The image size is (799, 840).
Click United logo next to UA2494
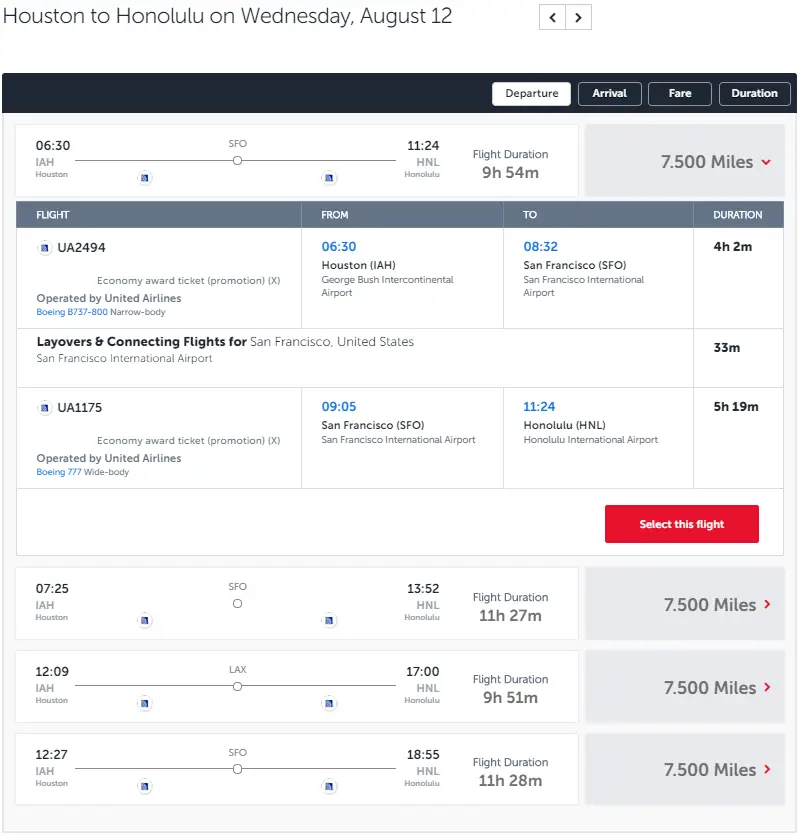coord(45,248)
